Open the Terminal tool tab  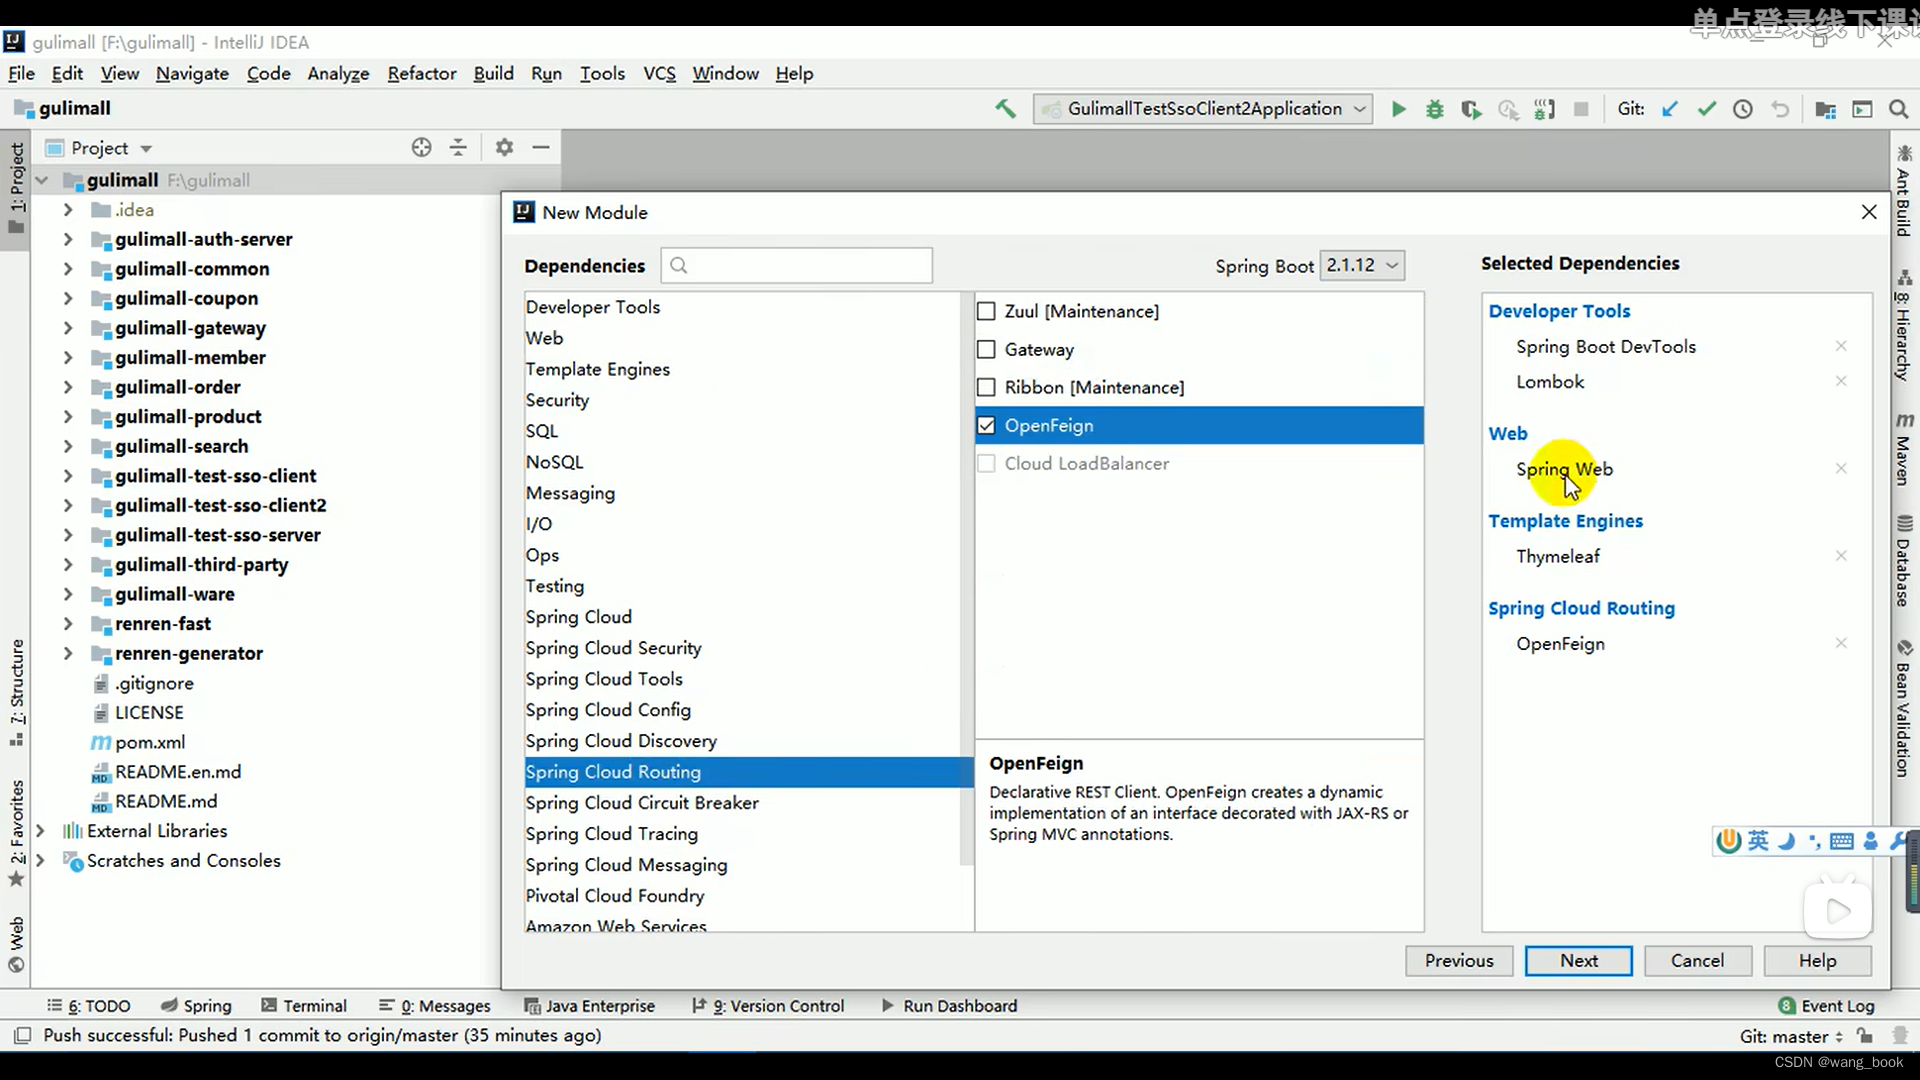(x=303, y=1006)
